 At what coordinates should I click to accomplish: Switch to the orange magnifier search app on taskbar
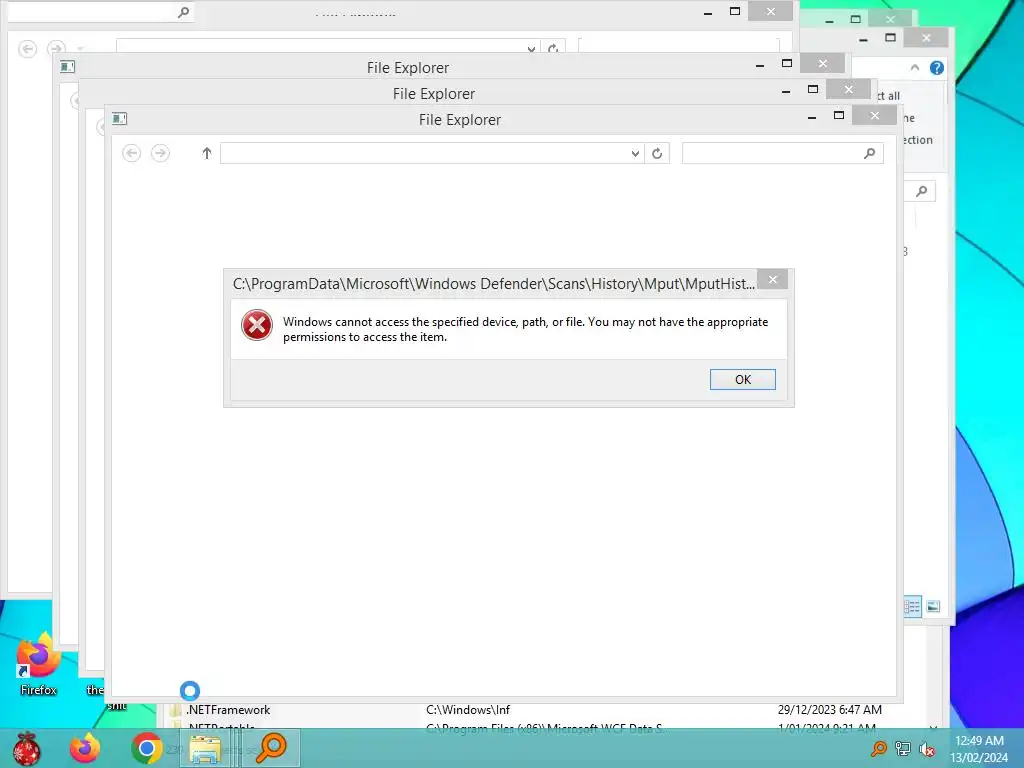270,748
